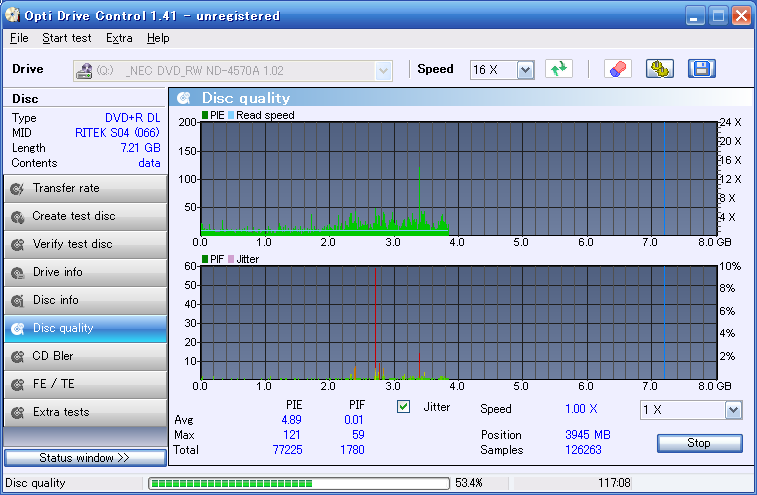The height and width of the screenshot is (495, 757).
Task: Open the Help menu
Action: [158, 38]
